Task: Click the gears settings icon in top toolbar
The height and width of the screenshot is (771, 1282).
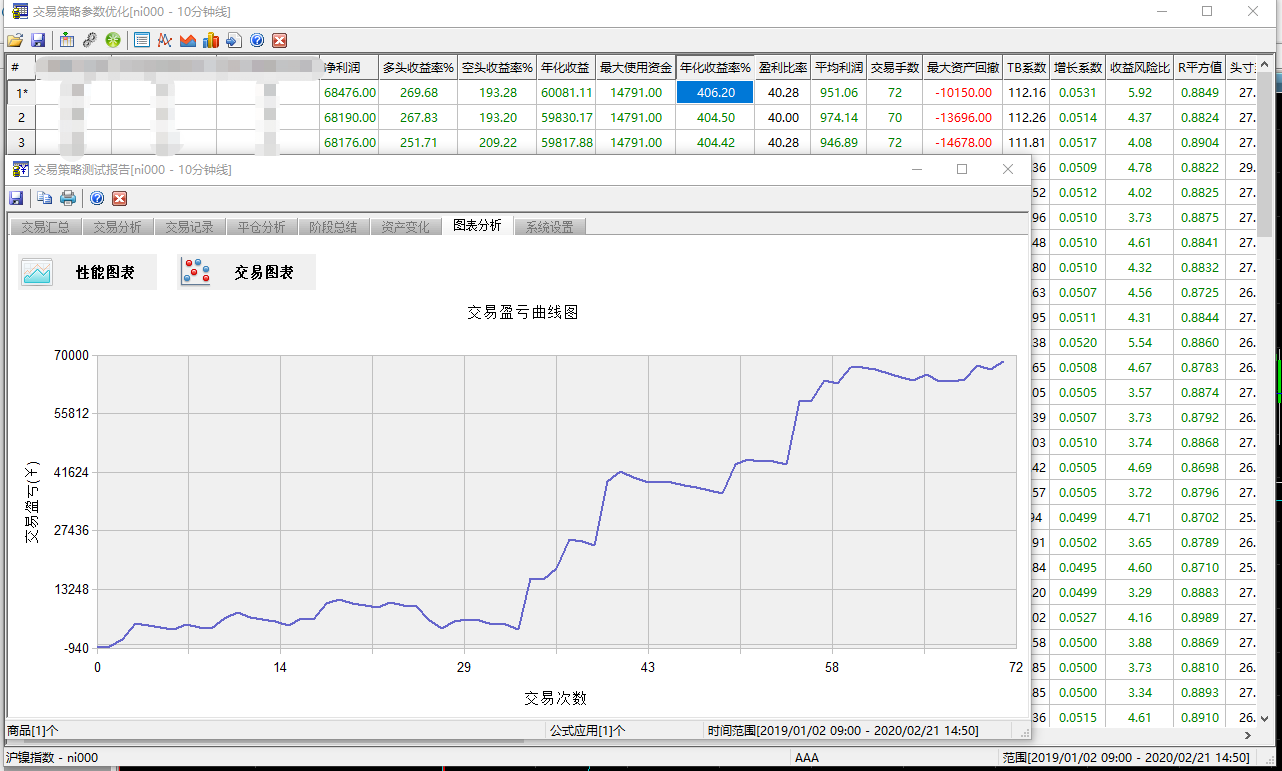Action: pos(89,40)
